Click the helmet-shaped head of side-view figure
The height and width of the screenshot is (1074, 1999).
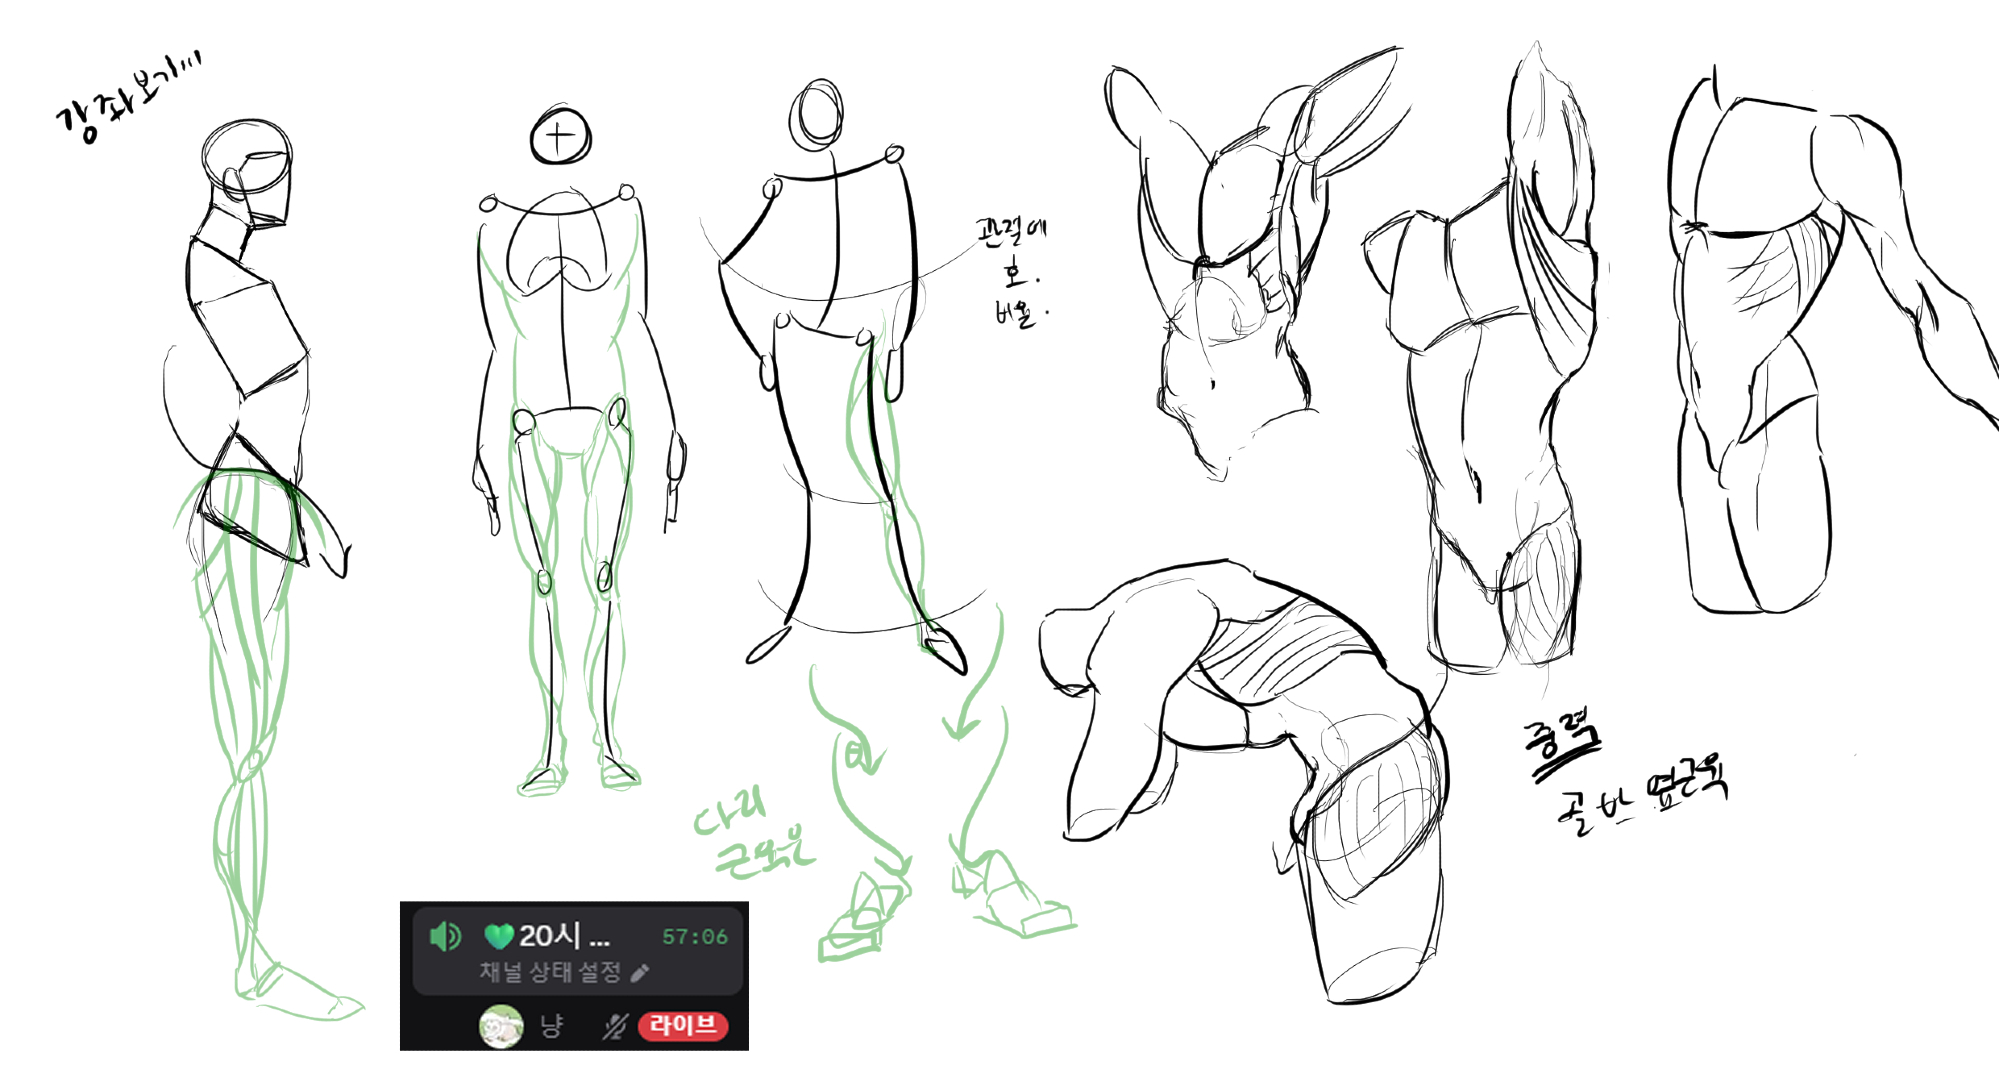pyautogui.click(x=248, y=165)
